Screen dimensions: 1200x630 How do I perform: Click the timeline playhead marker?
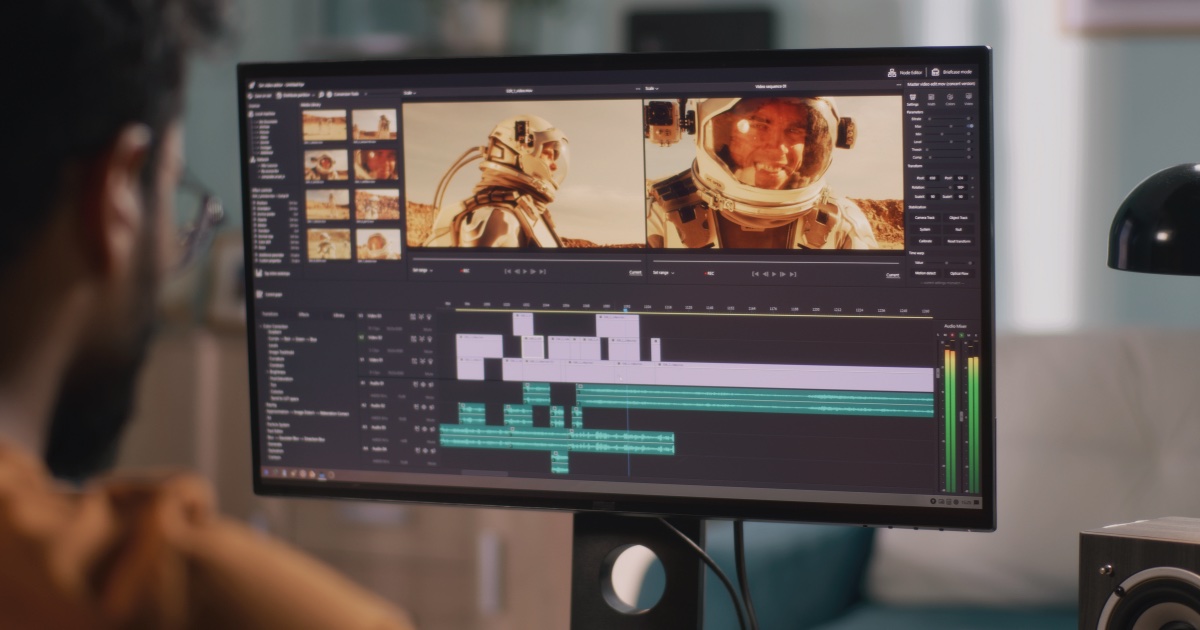coord(626,310)
